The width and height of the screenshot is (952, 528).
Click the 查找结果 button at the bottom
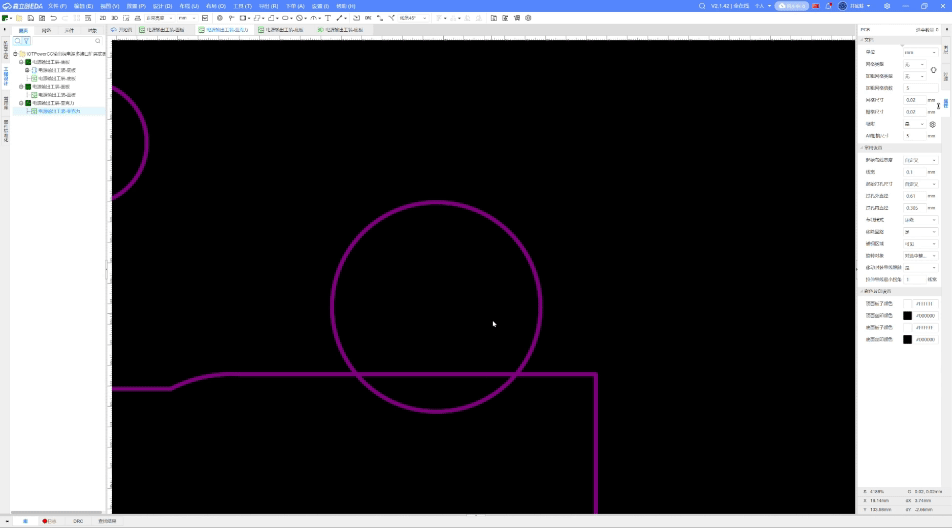pyautogui.click(x=107, y=521)
